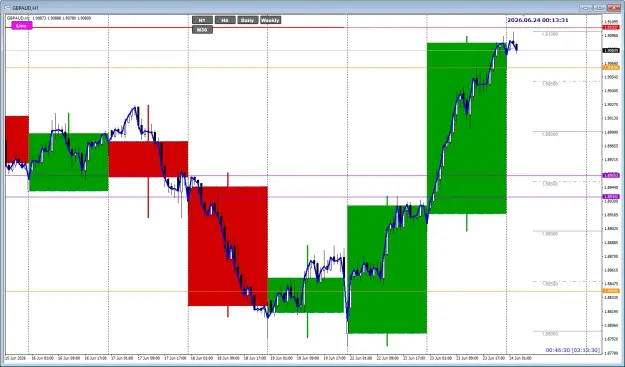Select the upper orange price label on scale
This screenshot has height=367, width=625.
[x=611, y=68]
